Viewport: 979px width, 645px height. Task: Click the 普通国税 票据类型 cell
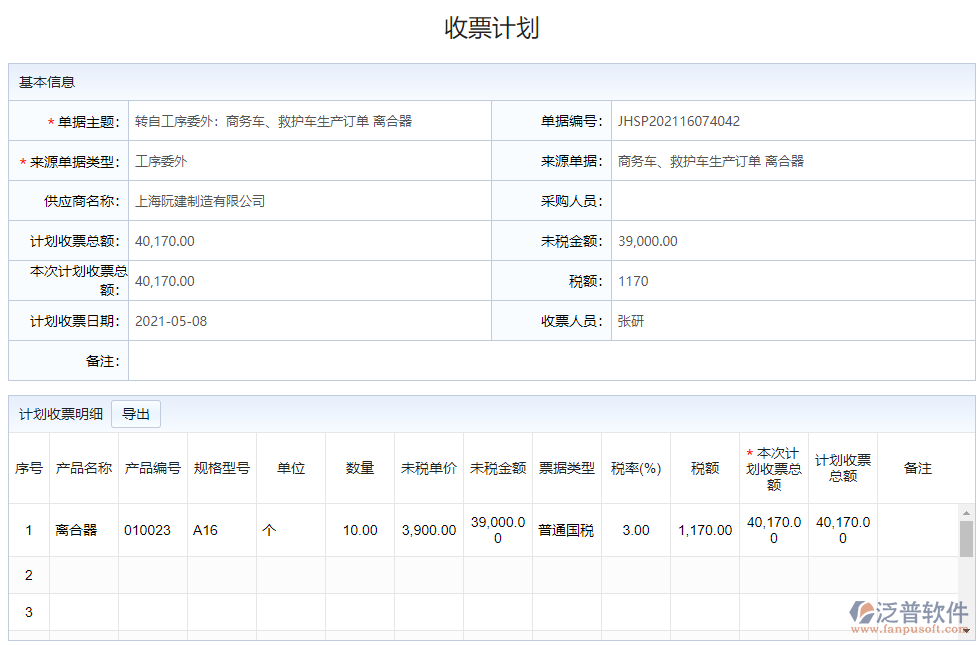pyautogui.click(x=567, y=530)
